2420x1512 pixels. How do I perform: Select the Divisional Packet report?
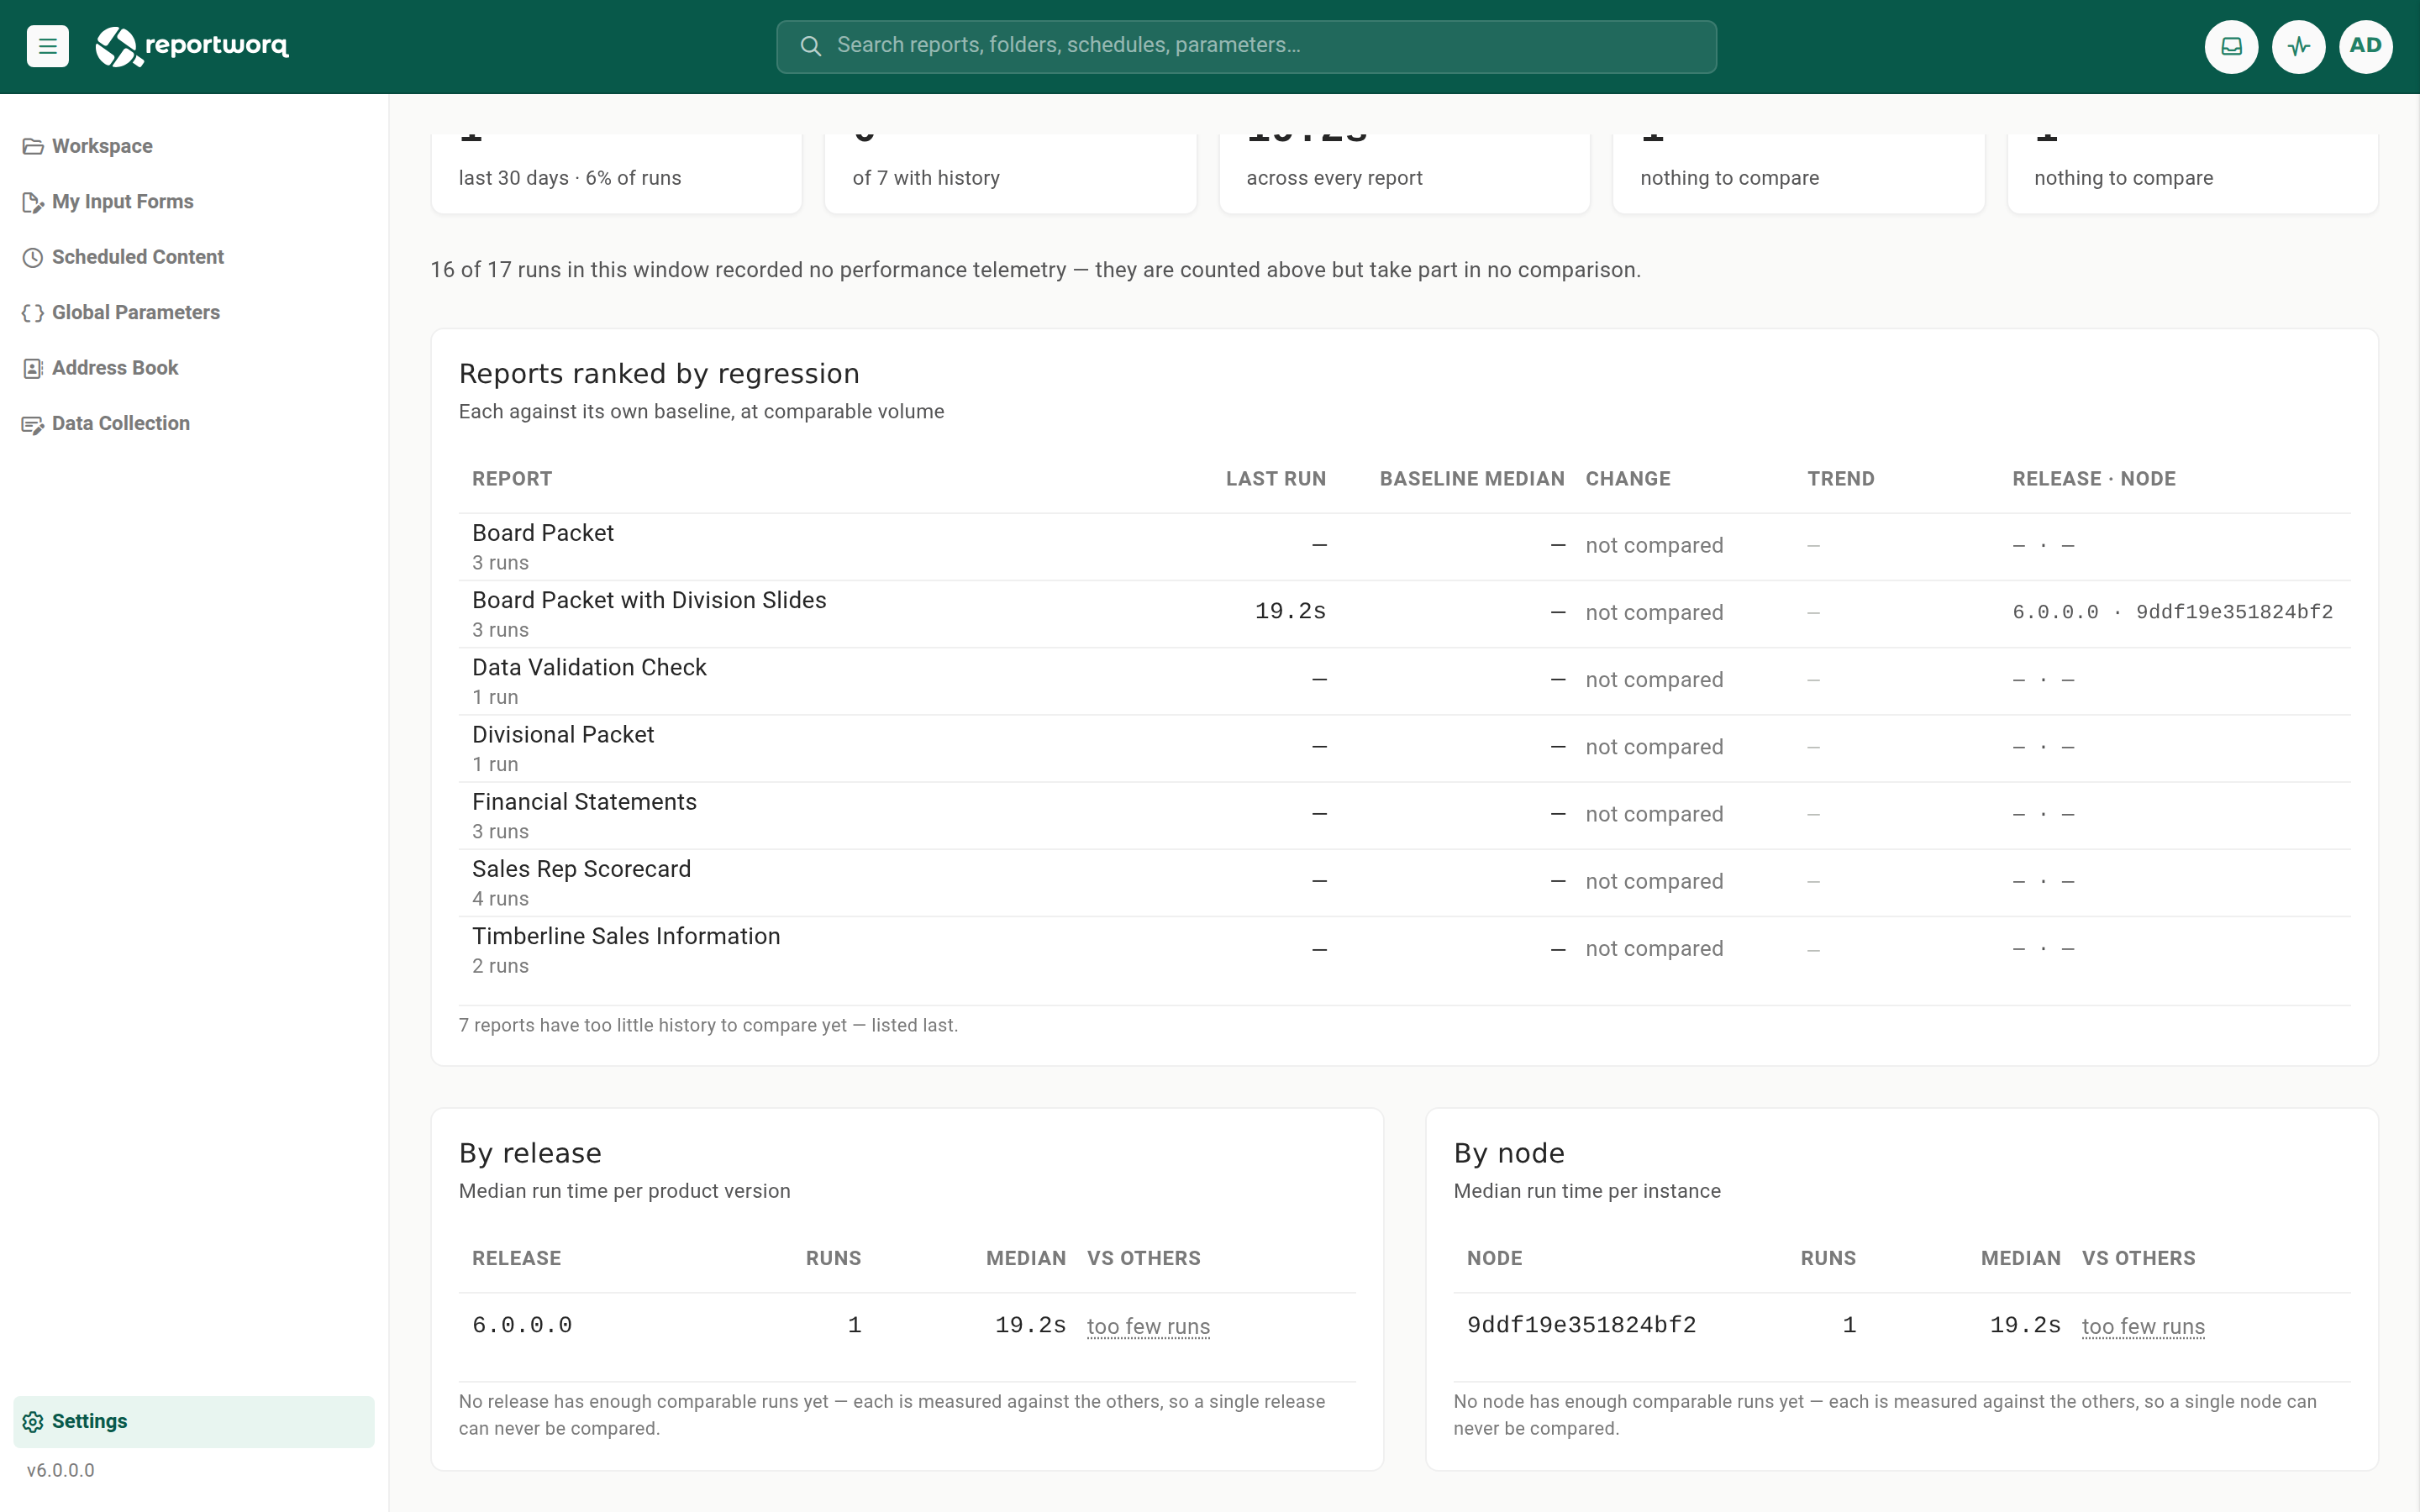coord(1404,748)
